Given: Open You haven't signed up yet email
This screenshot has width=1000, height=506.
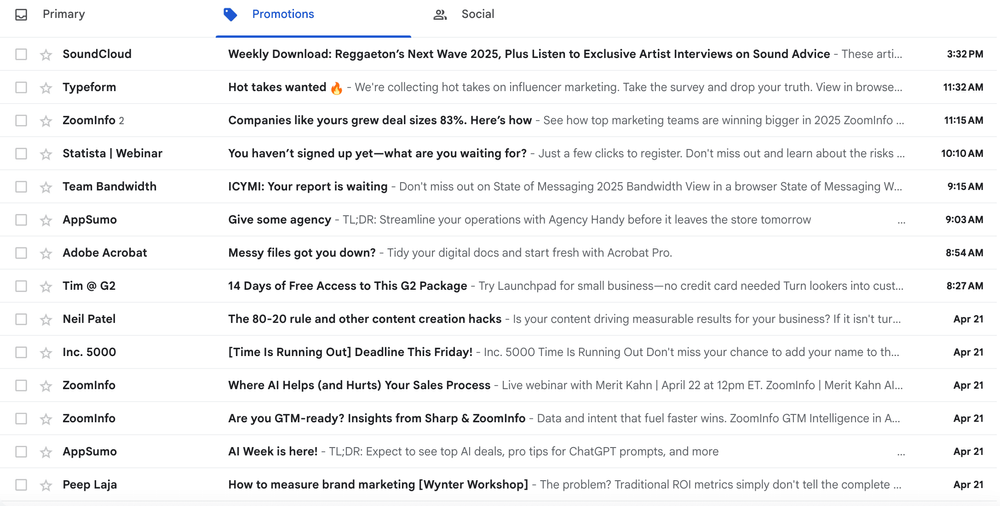Looking at the screenshot, I should (378, 154).
